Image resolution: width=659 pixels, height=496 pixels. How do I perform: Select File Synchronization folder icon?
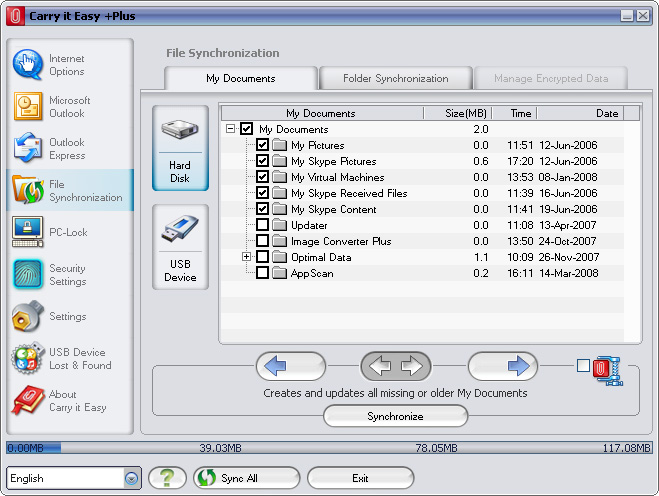tap(28, 190)
